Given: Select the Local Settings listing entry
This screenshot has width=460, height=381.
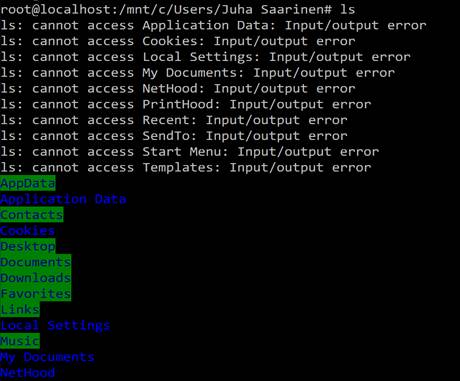Looking at the screenshot, I should pos(55,325).
